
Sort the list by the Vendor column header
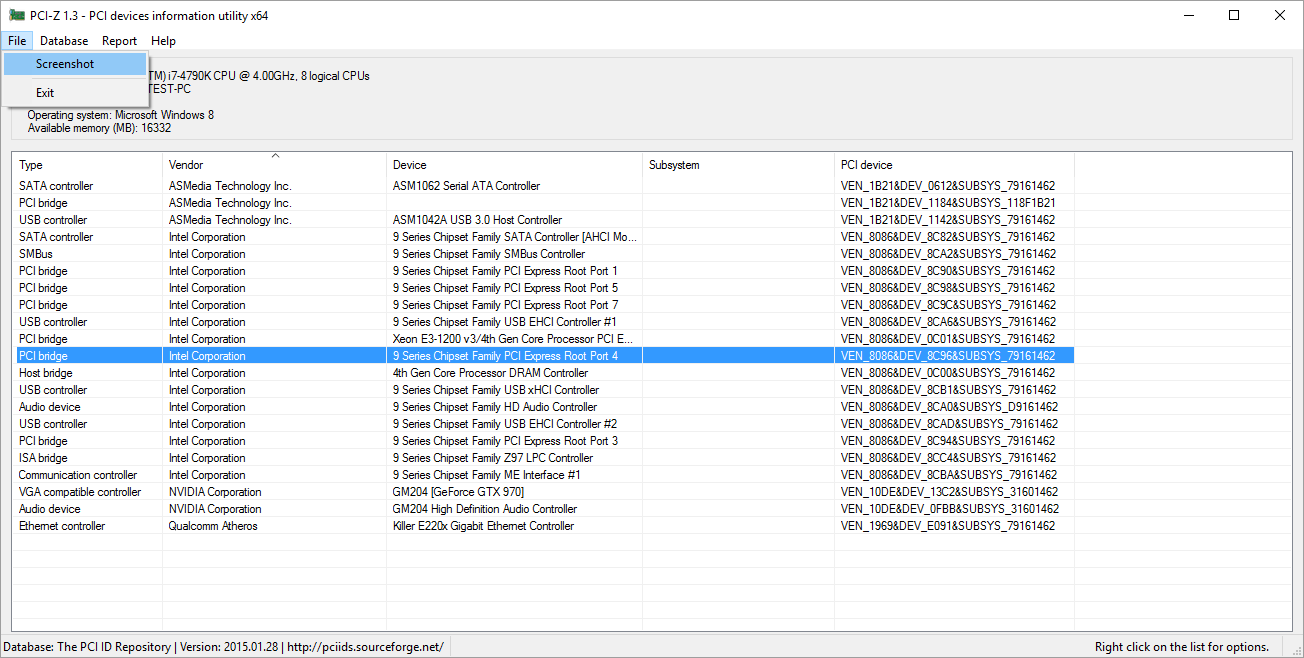[x=274, y=165]
